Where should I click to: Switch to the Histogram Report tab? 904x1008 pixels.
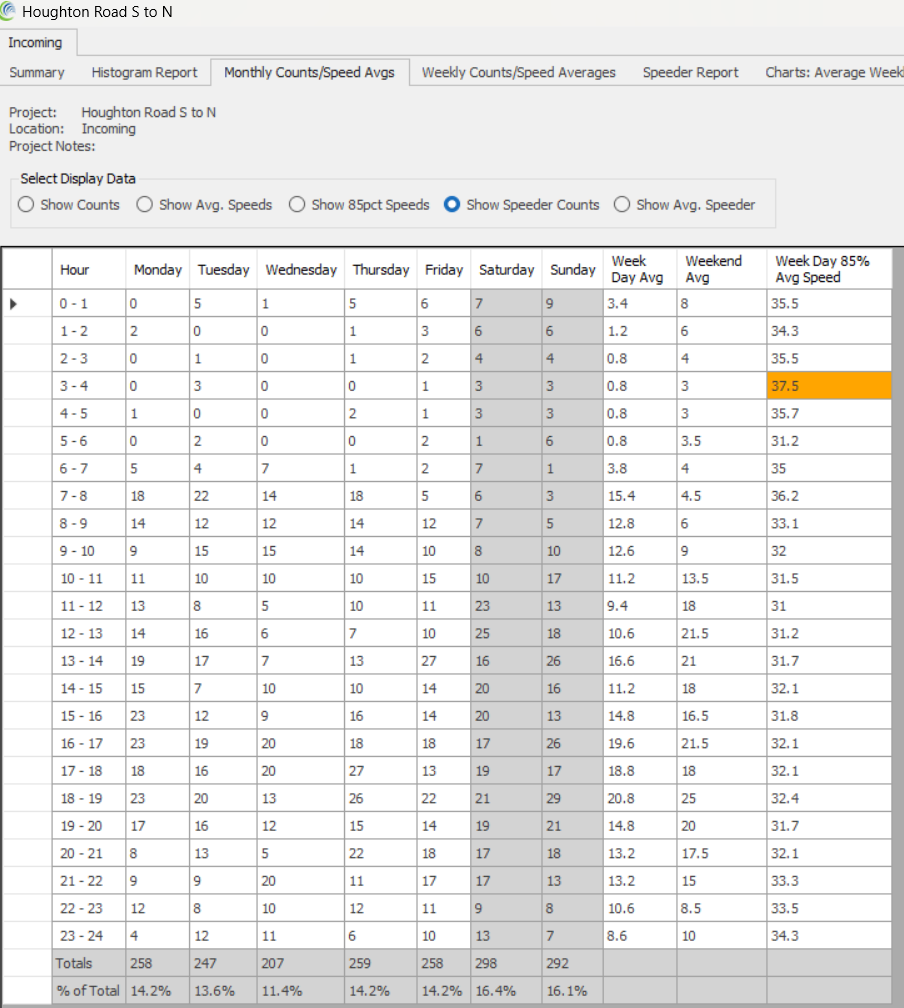[x=144, y=72]
